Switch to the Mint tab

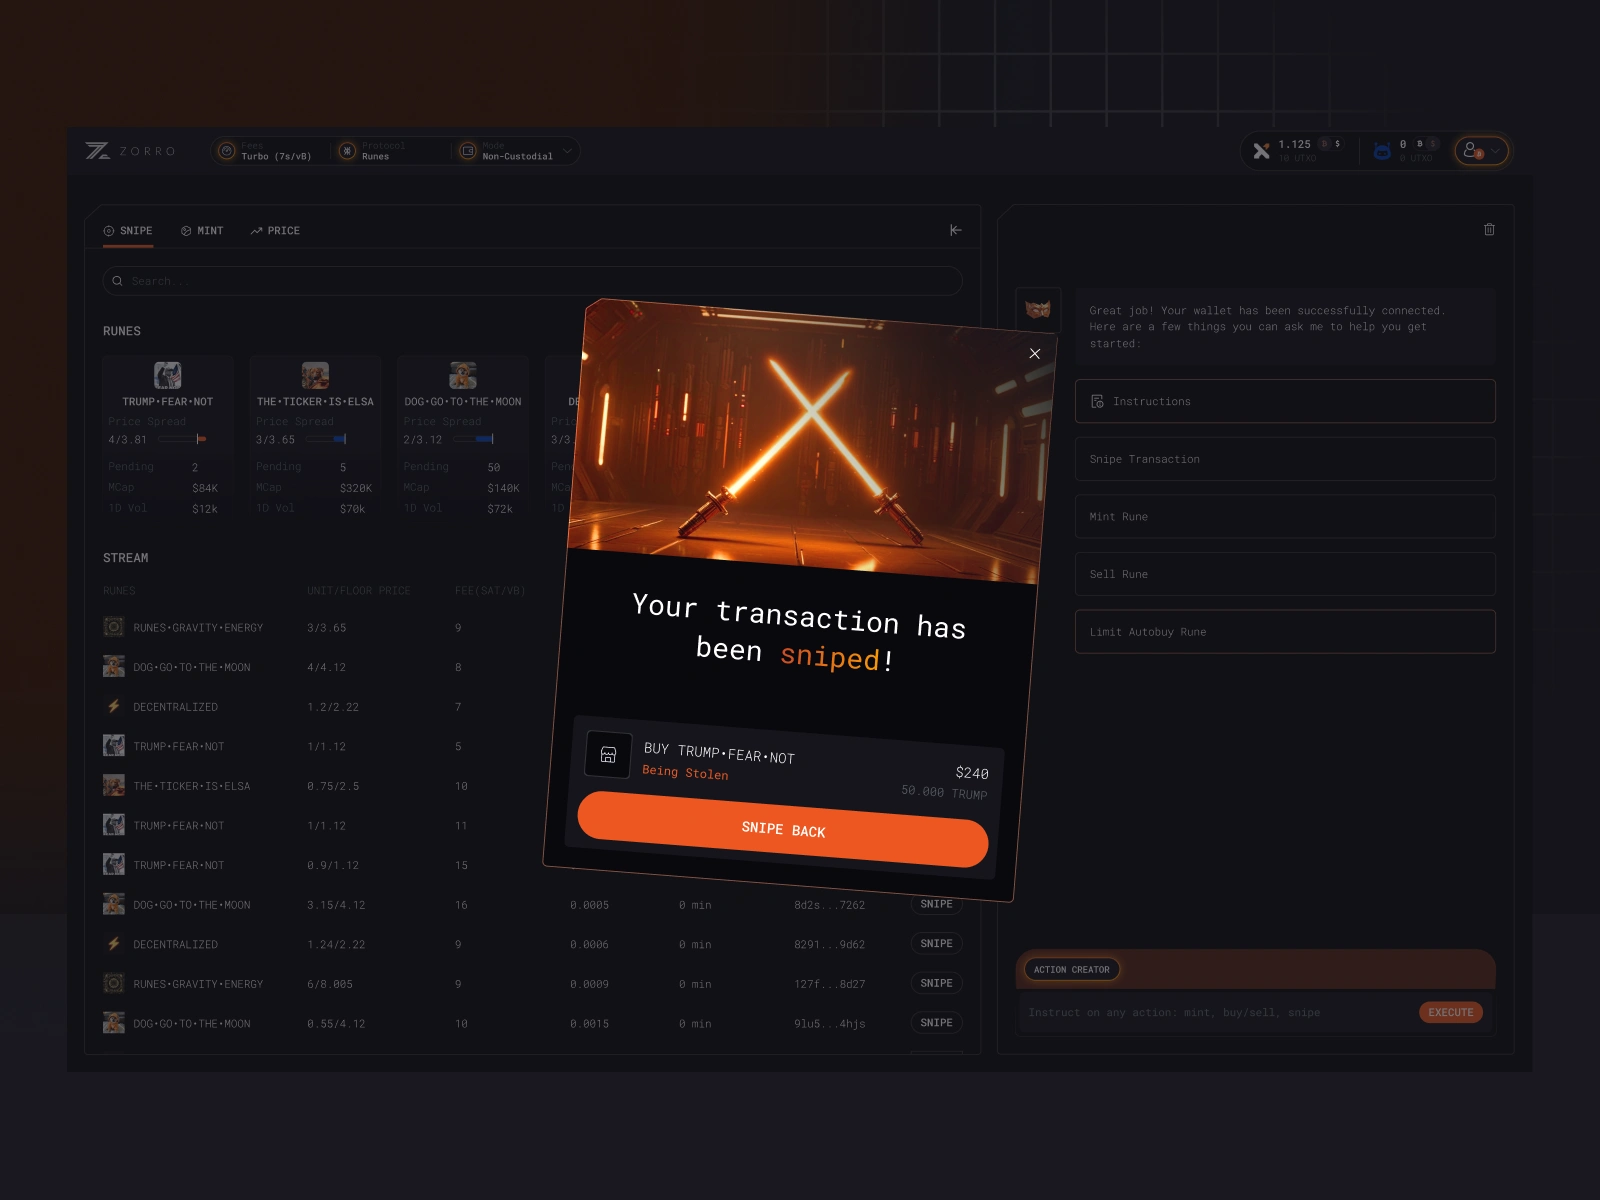coord(202,231)
